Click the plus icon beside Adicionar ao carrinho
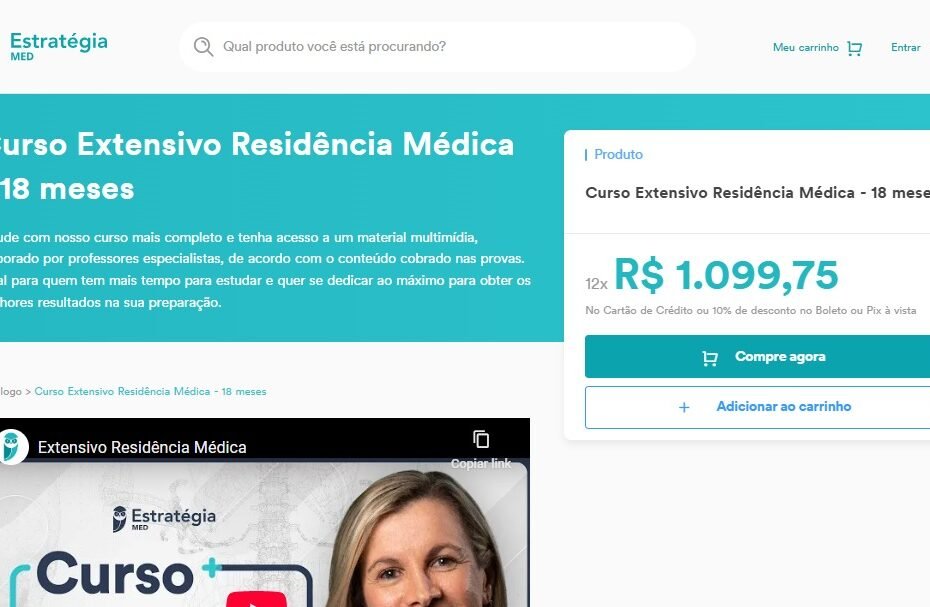930x607 pixels. coord(684,407)
